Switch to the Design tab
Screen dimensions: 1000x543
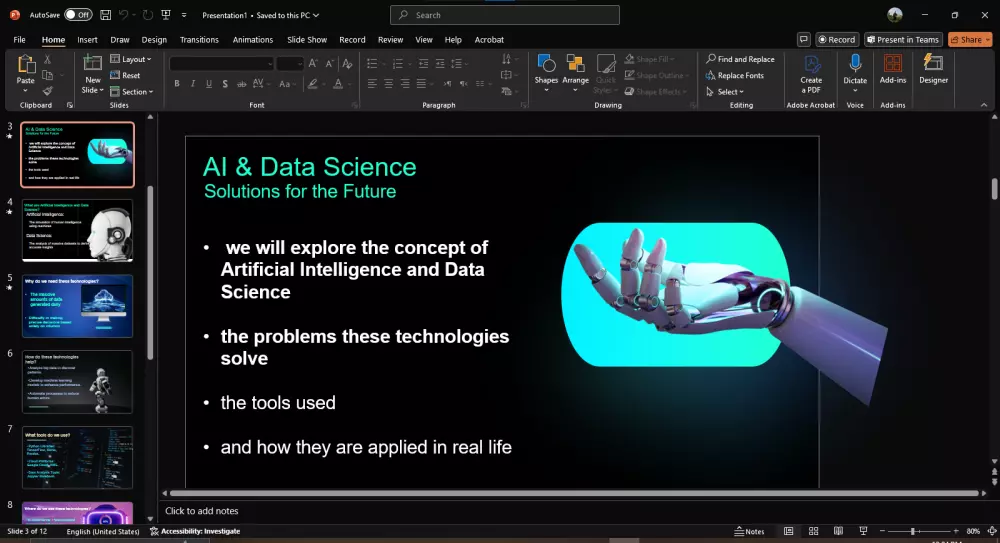click(x=154, y=40)
